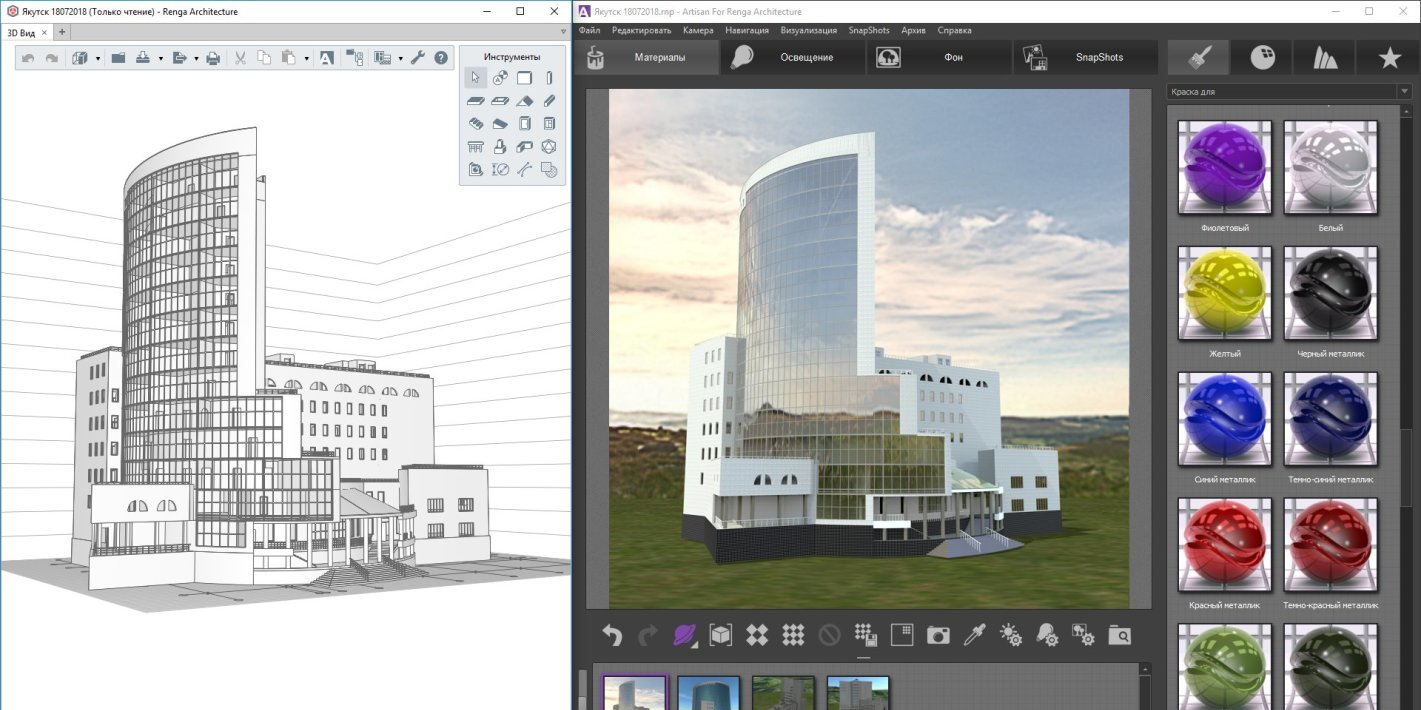The height and width of the screenshot is (710, 1421).
Task: Open the Краска для dropdown
Action: tap(1403, 90)
